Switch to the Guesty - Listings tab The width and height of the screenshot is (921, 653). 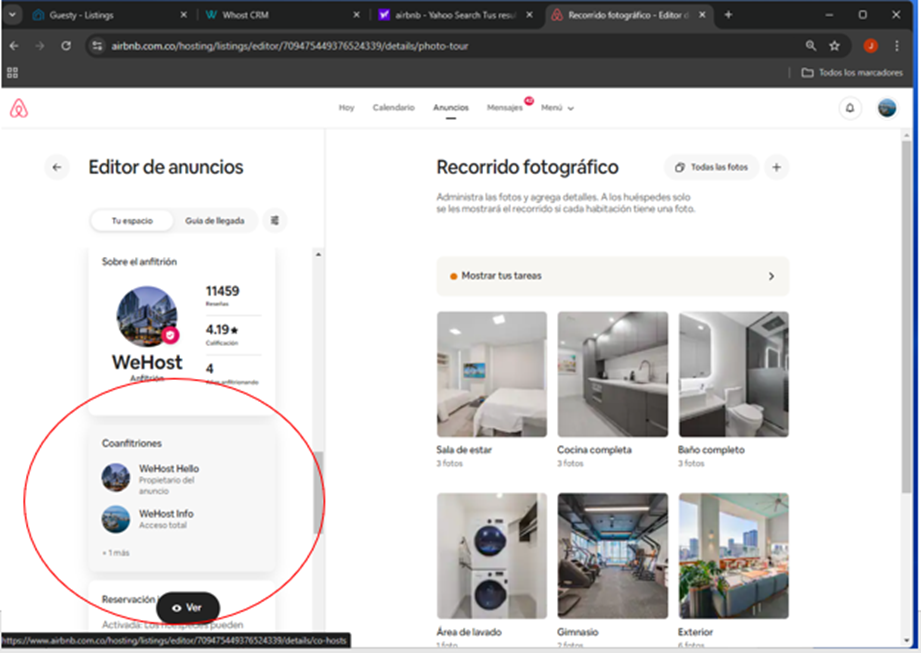(110, 15)
